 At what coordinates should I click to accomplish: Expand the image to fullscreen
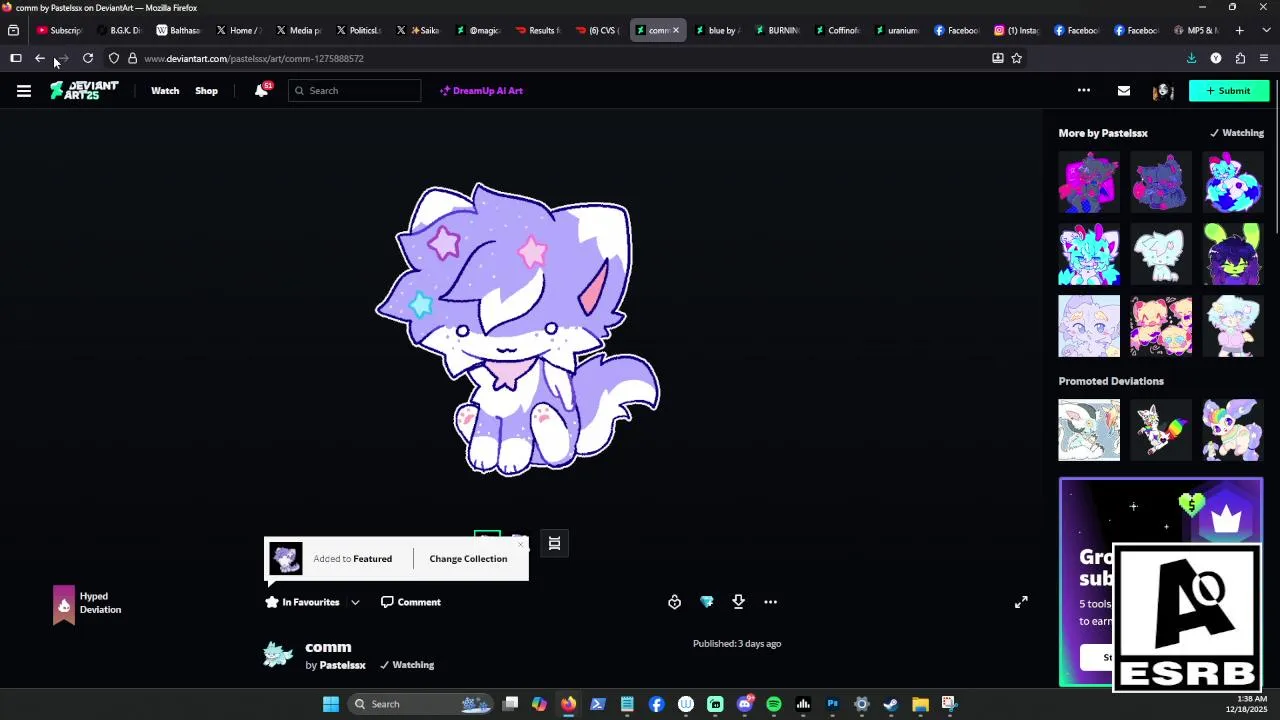[1021, 602]
